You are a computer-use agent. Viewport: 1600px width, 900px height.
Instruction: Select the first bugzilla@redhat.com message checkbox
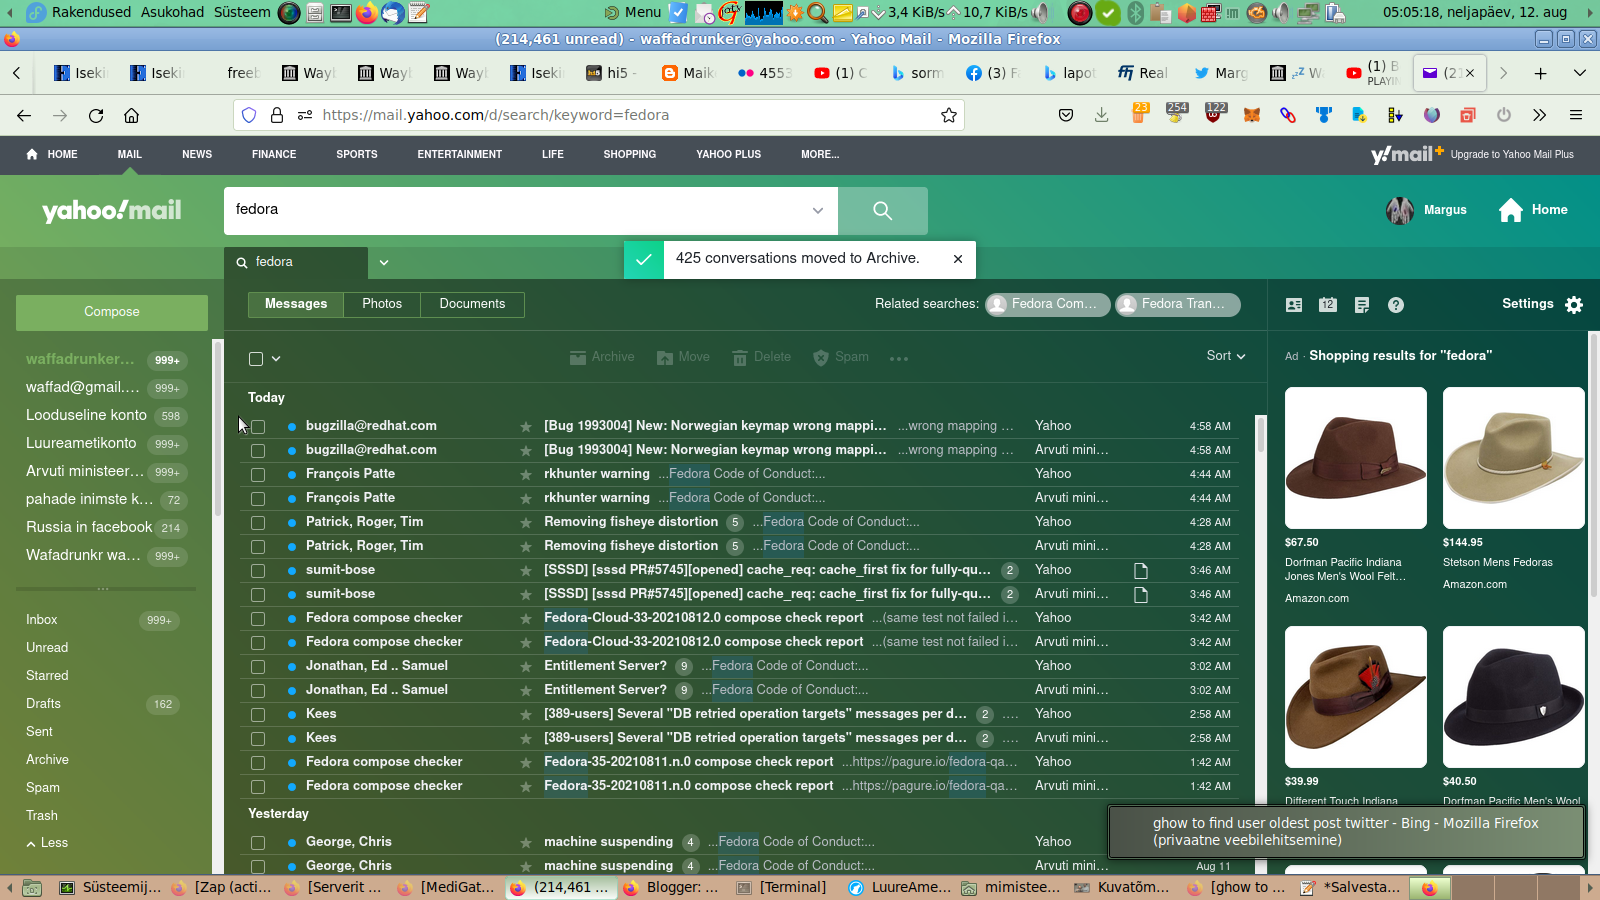point(258,427)
